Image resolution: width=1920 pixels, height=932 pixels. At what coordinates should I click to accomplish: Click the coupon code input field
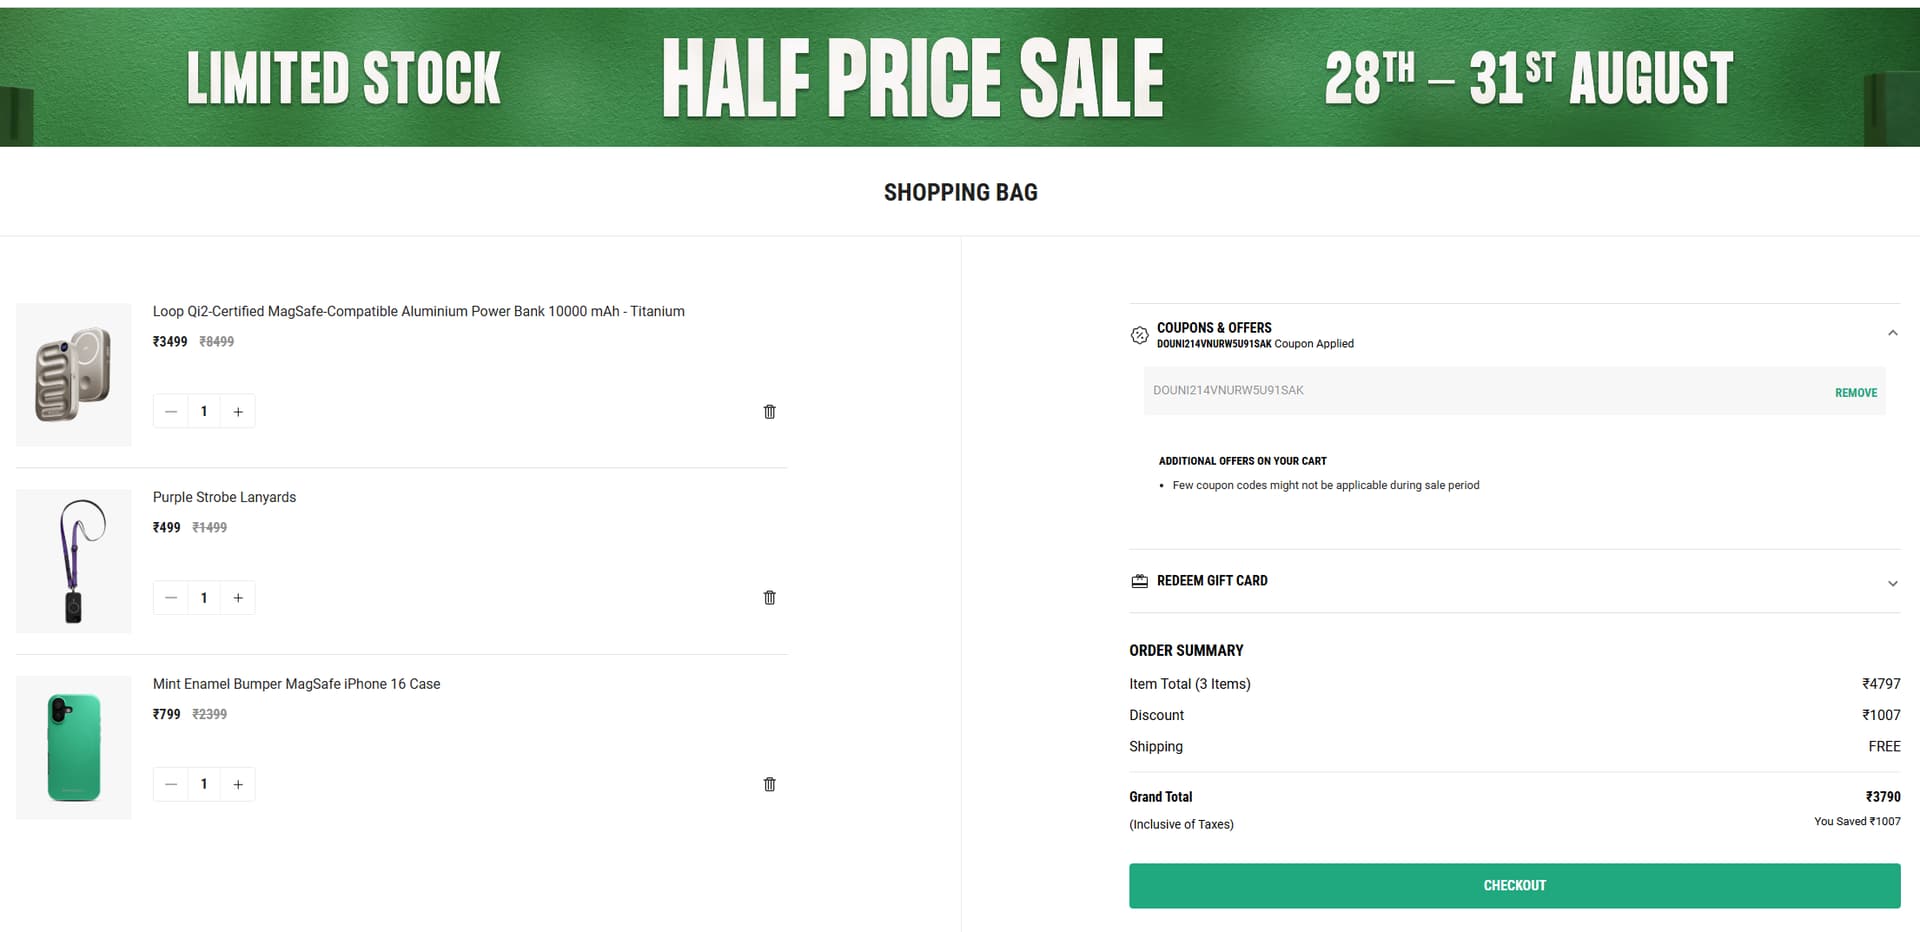click(1480, 391)
